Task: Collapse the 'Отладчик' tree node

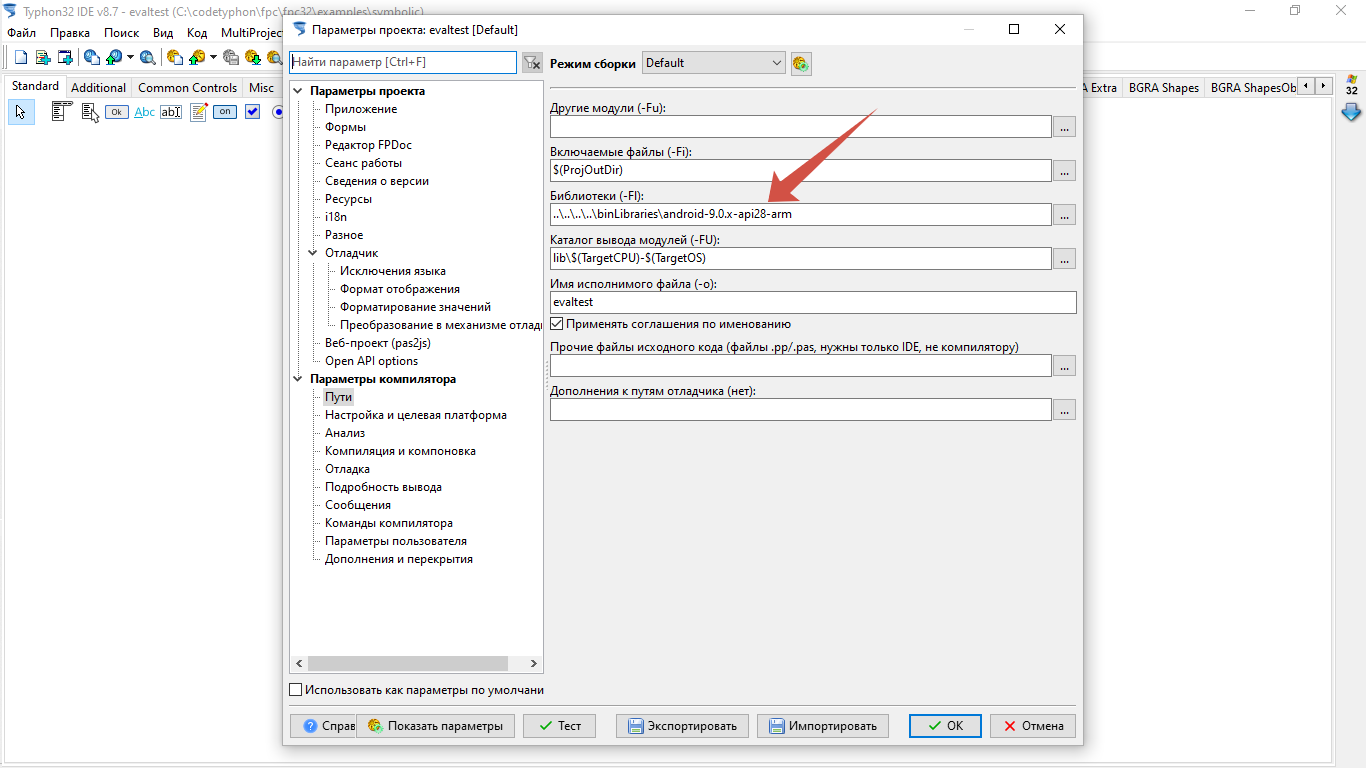Action: [x=313, y=253]
